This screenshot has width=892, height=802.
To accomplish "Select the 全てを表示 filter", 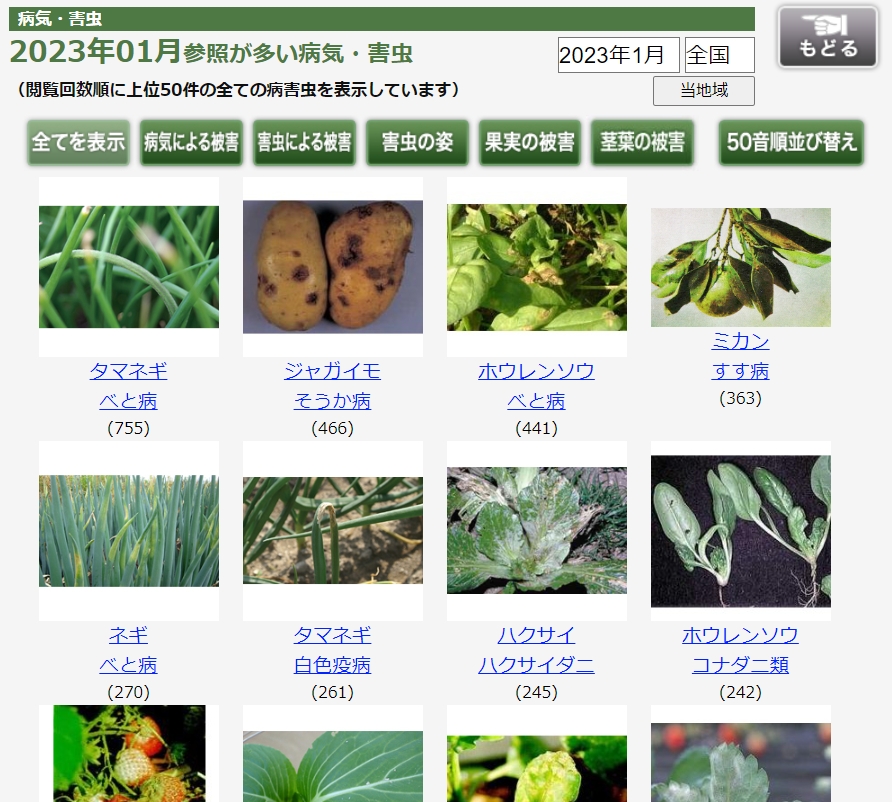I will point(79,142).
